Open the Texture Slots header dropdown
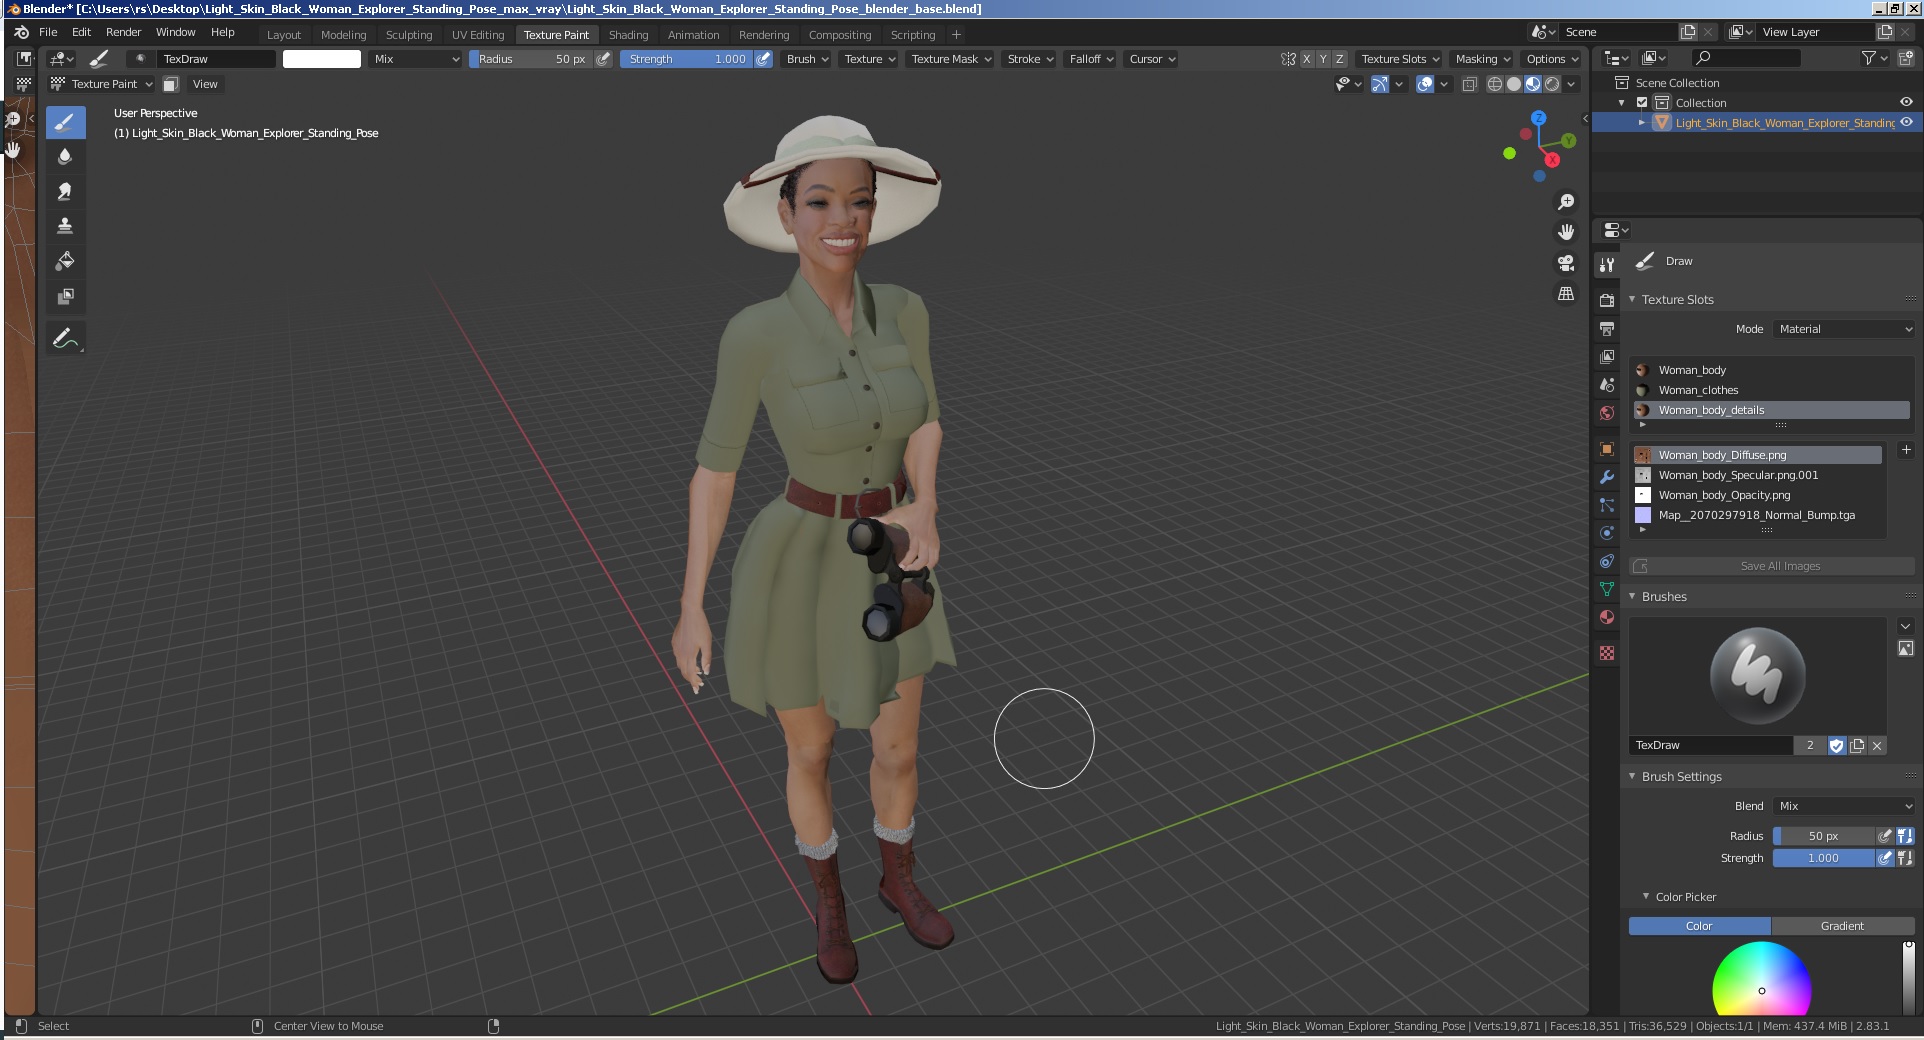1924x1040 pixels. 1399,59
